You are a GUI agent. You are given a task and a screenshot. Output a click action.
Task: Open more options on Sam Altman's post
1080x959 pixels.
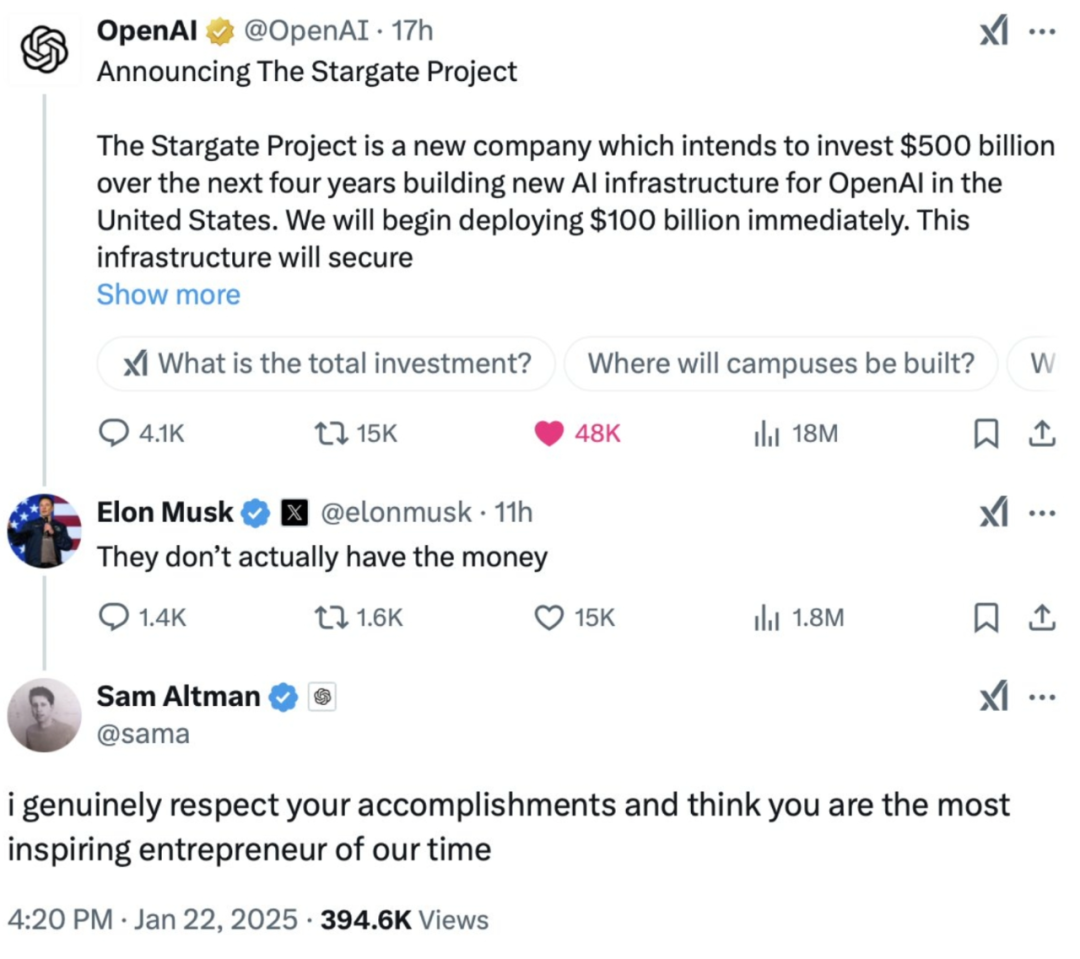[1042, 697]
